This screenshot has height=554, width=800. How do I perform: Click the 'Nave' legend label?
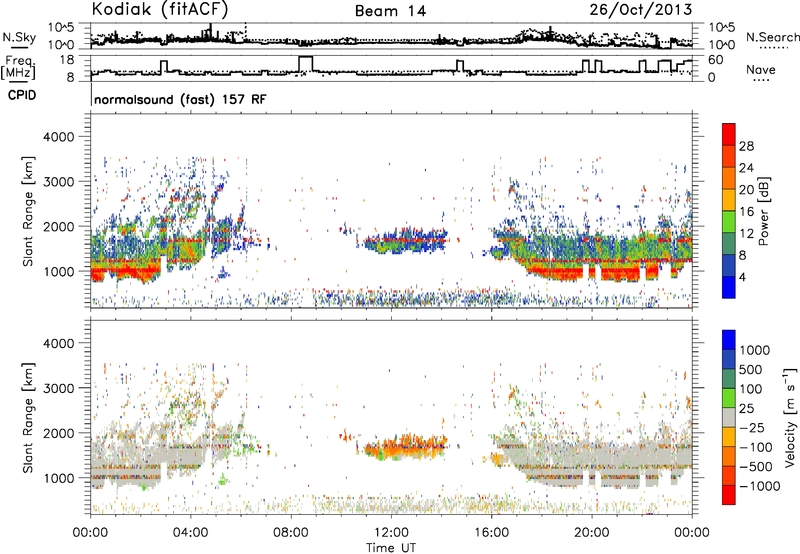pos(761,69)
